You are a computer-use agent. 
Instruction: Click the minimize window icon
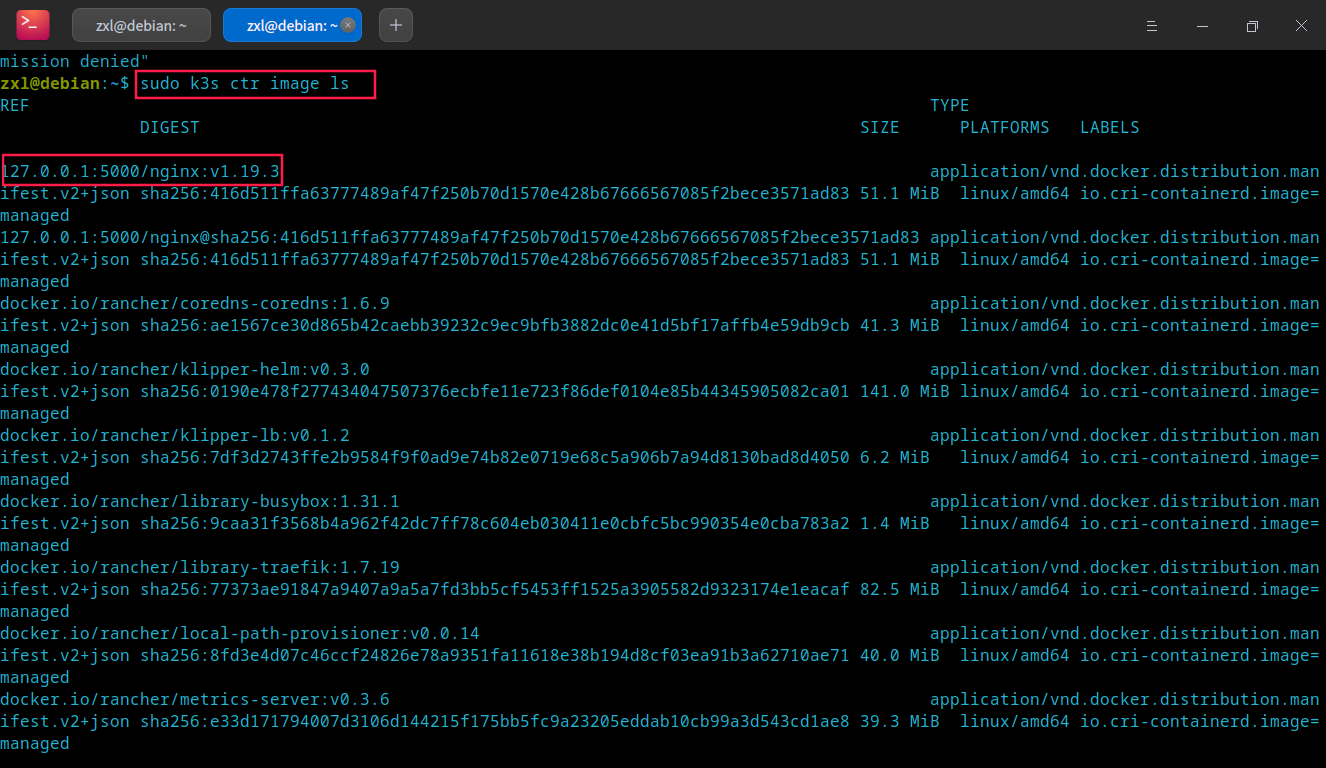click(1201, 25)
